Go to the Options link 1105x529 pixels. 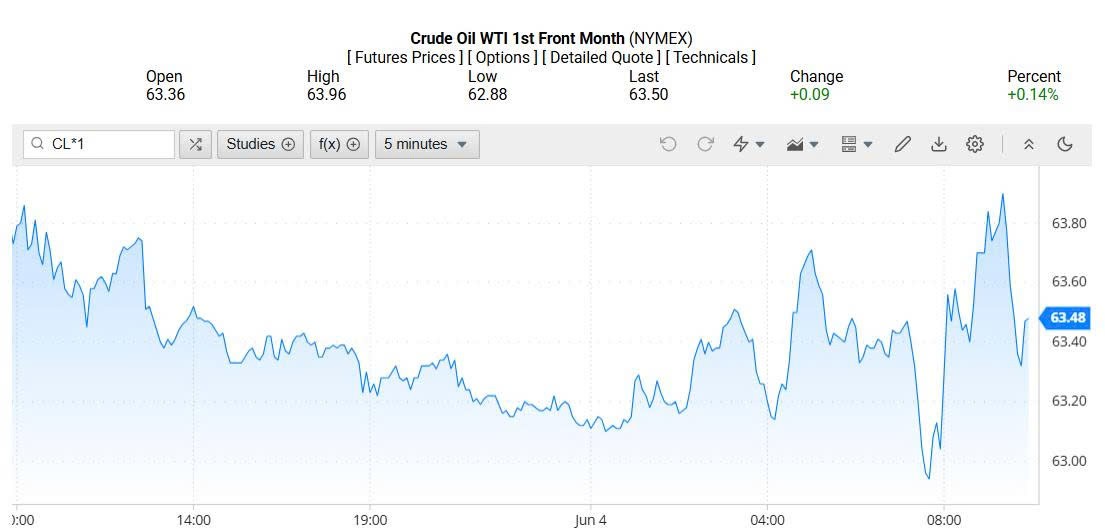tap(503, 58)
